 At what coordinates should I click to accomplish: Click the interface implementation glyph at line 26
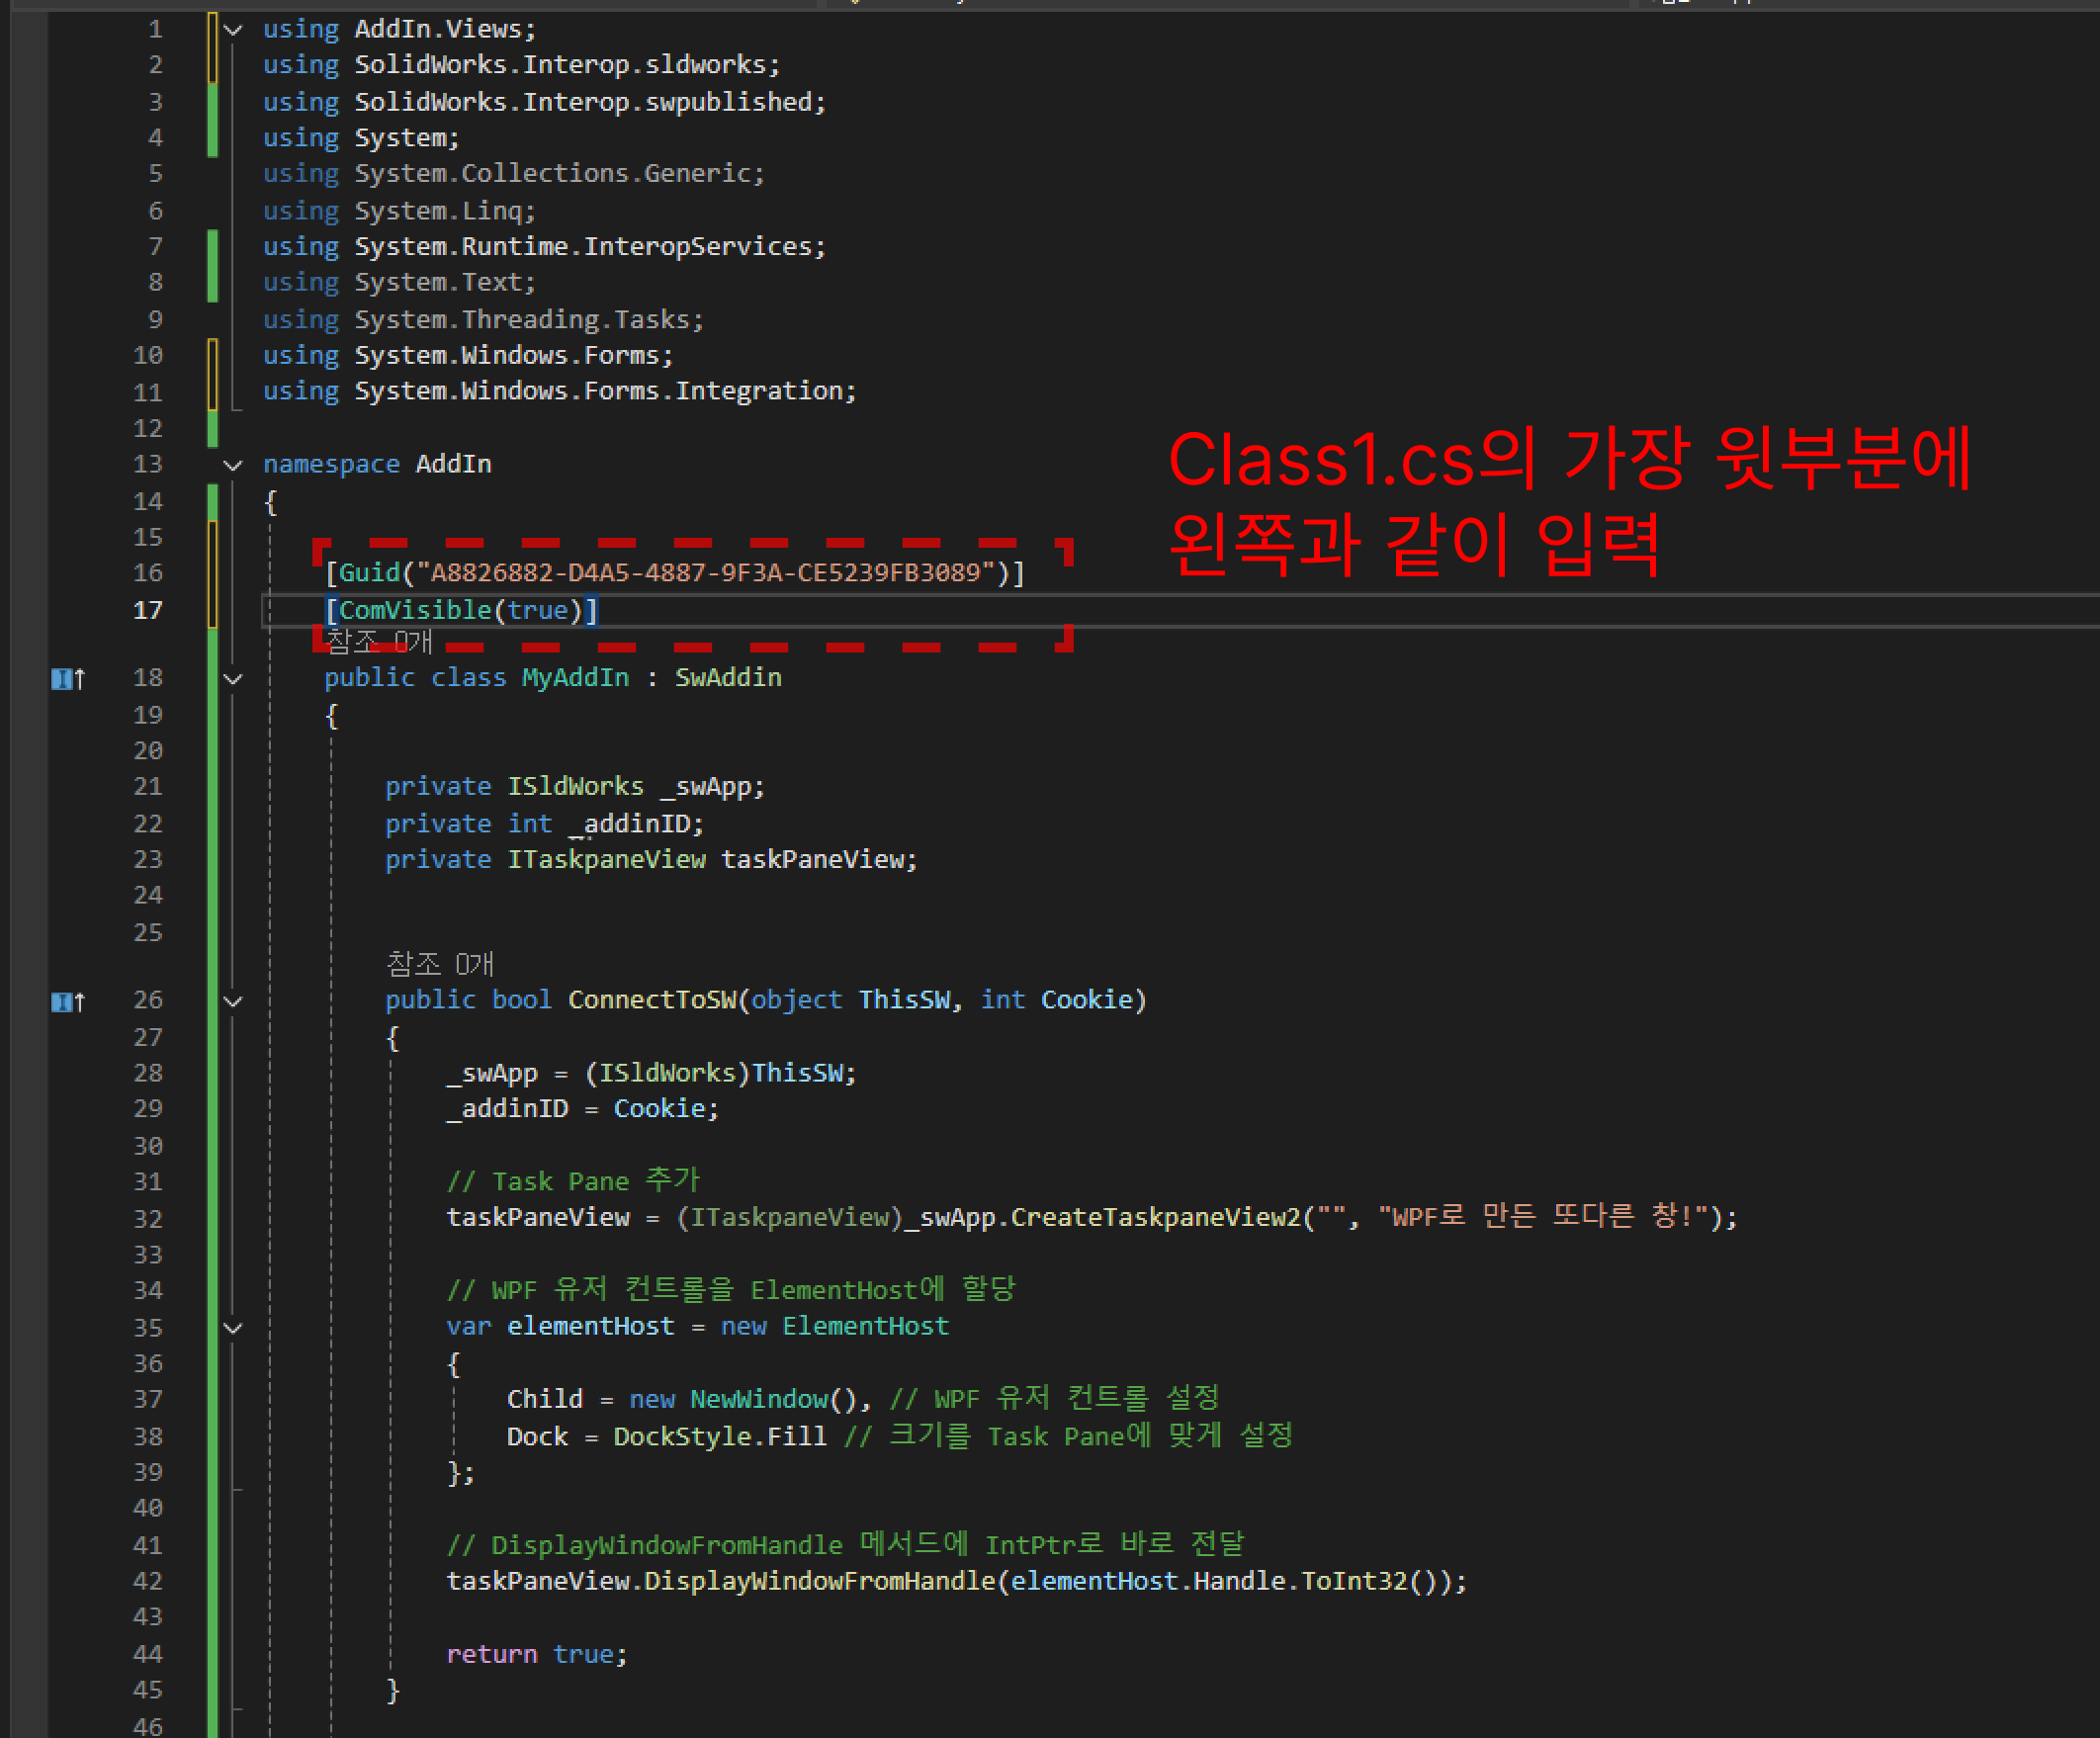(x=68, y=1001)
